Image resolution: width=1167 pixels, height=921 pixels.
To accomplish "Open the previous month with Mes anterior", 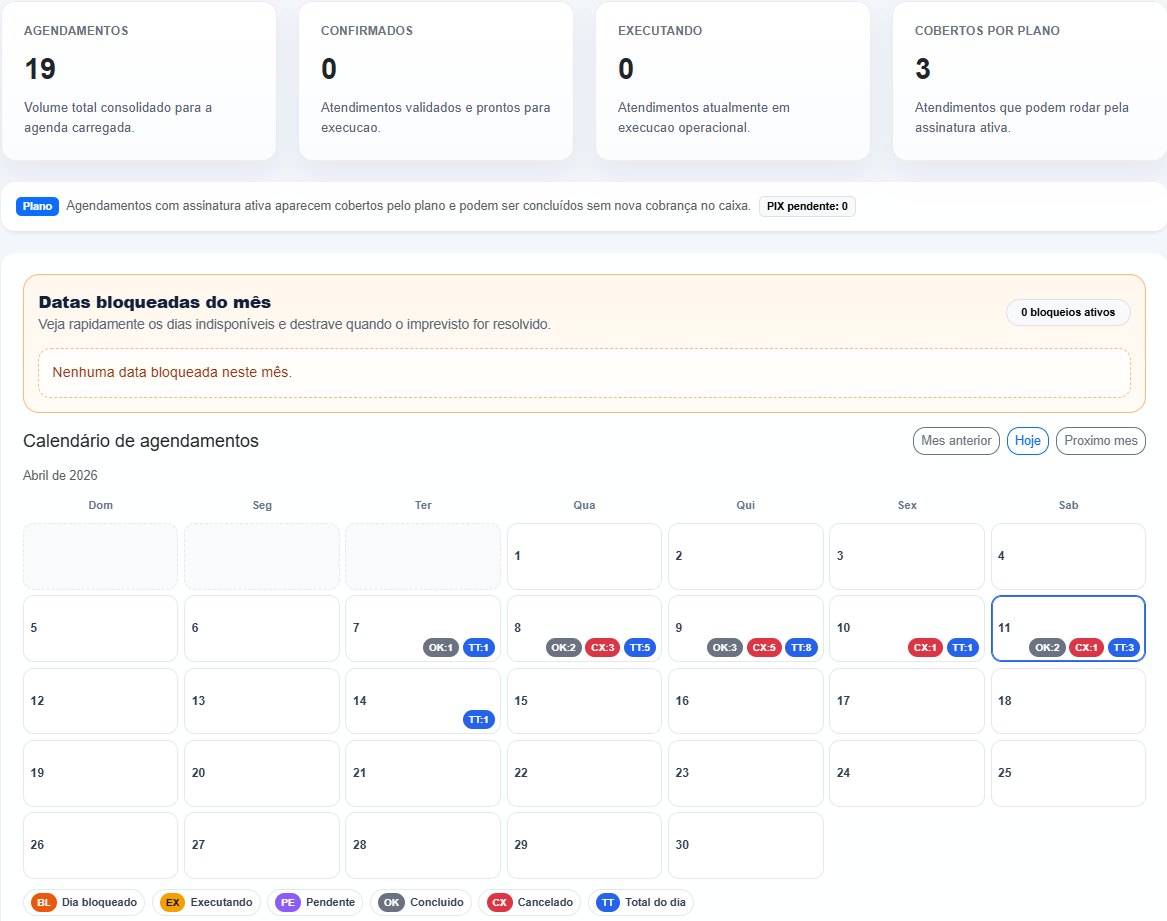I will [956, 440].
